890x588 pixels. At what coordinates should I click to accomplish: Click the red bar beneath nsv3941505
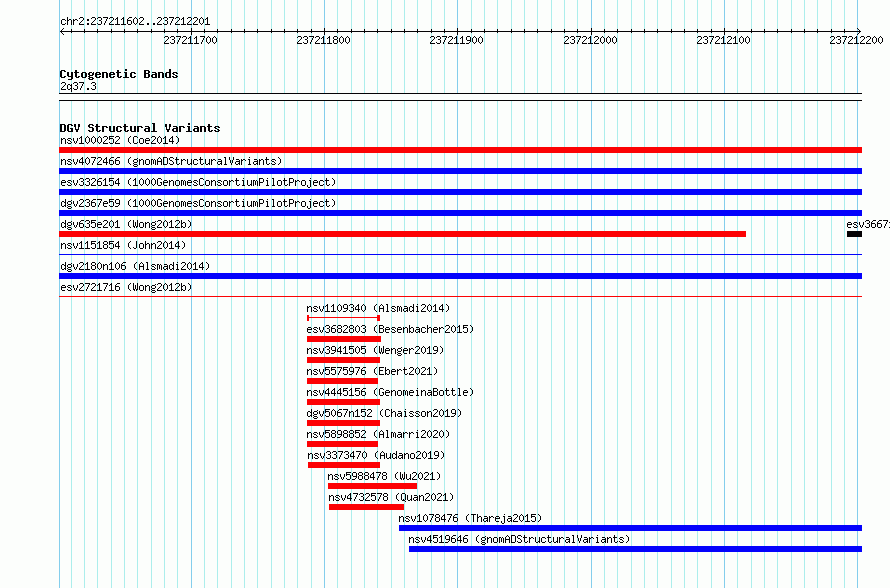pyautogui.click(x=343, y=360)
